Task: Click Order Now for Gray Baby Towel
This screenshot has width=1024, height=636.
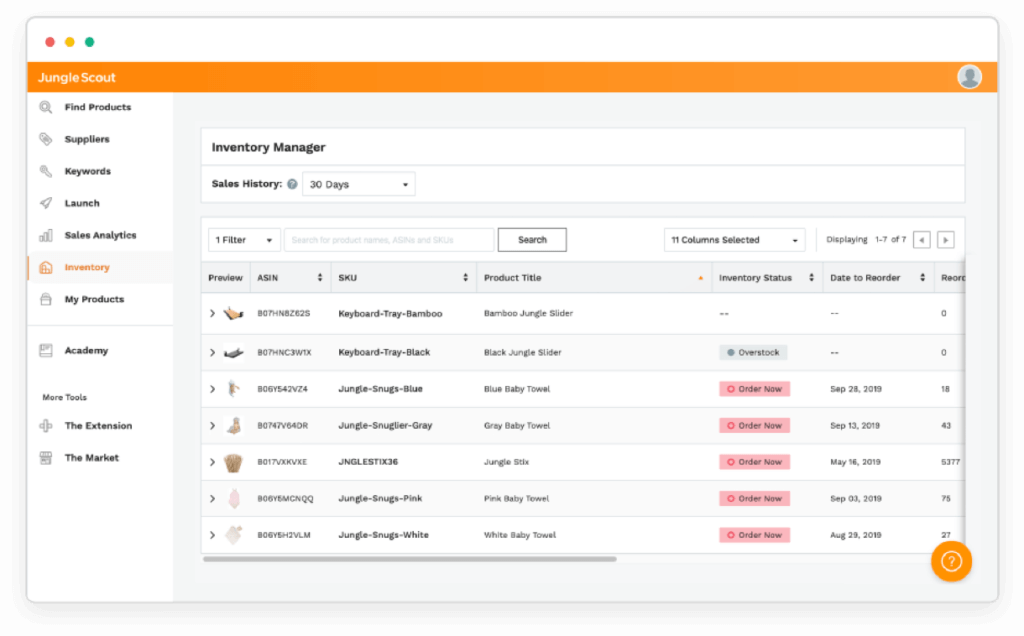Action: [755, 426]
